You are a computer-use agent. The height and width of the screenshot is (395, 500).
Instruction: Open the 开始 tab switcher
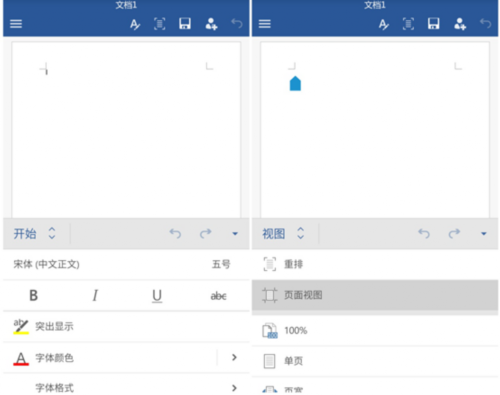point(34,233)
